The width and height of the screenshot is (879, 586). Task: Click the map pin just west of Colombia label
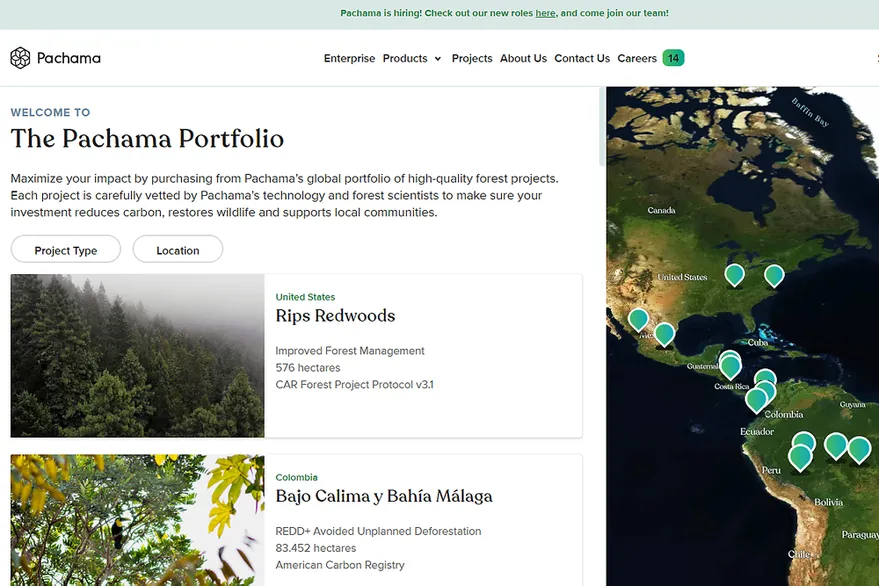pyautogui.click(x=756, y=400)
